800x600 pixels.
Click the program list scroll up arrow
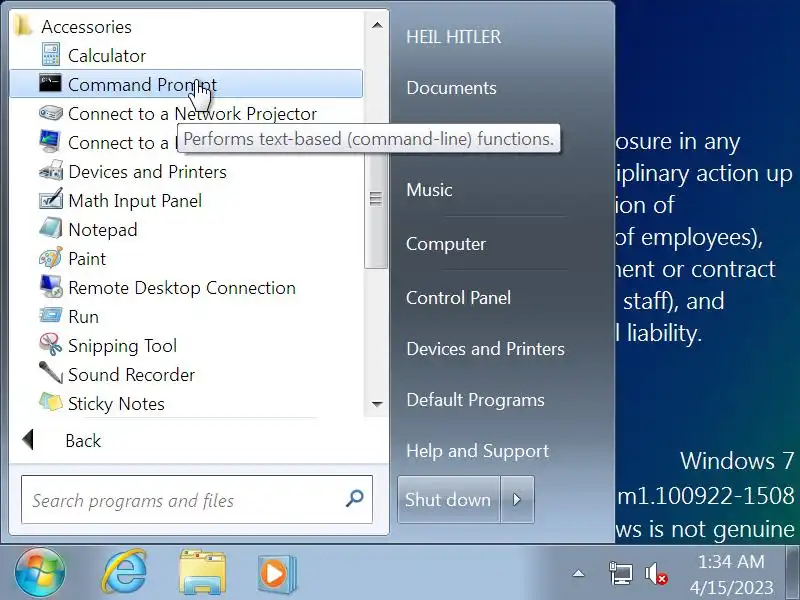pos(377,25)
